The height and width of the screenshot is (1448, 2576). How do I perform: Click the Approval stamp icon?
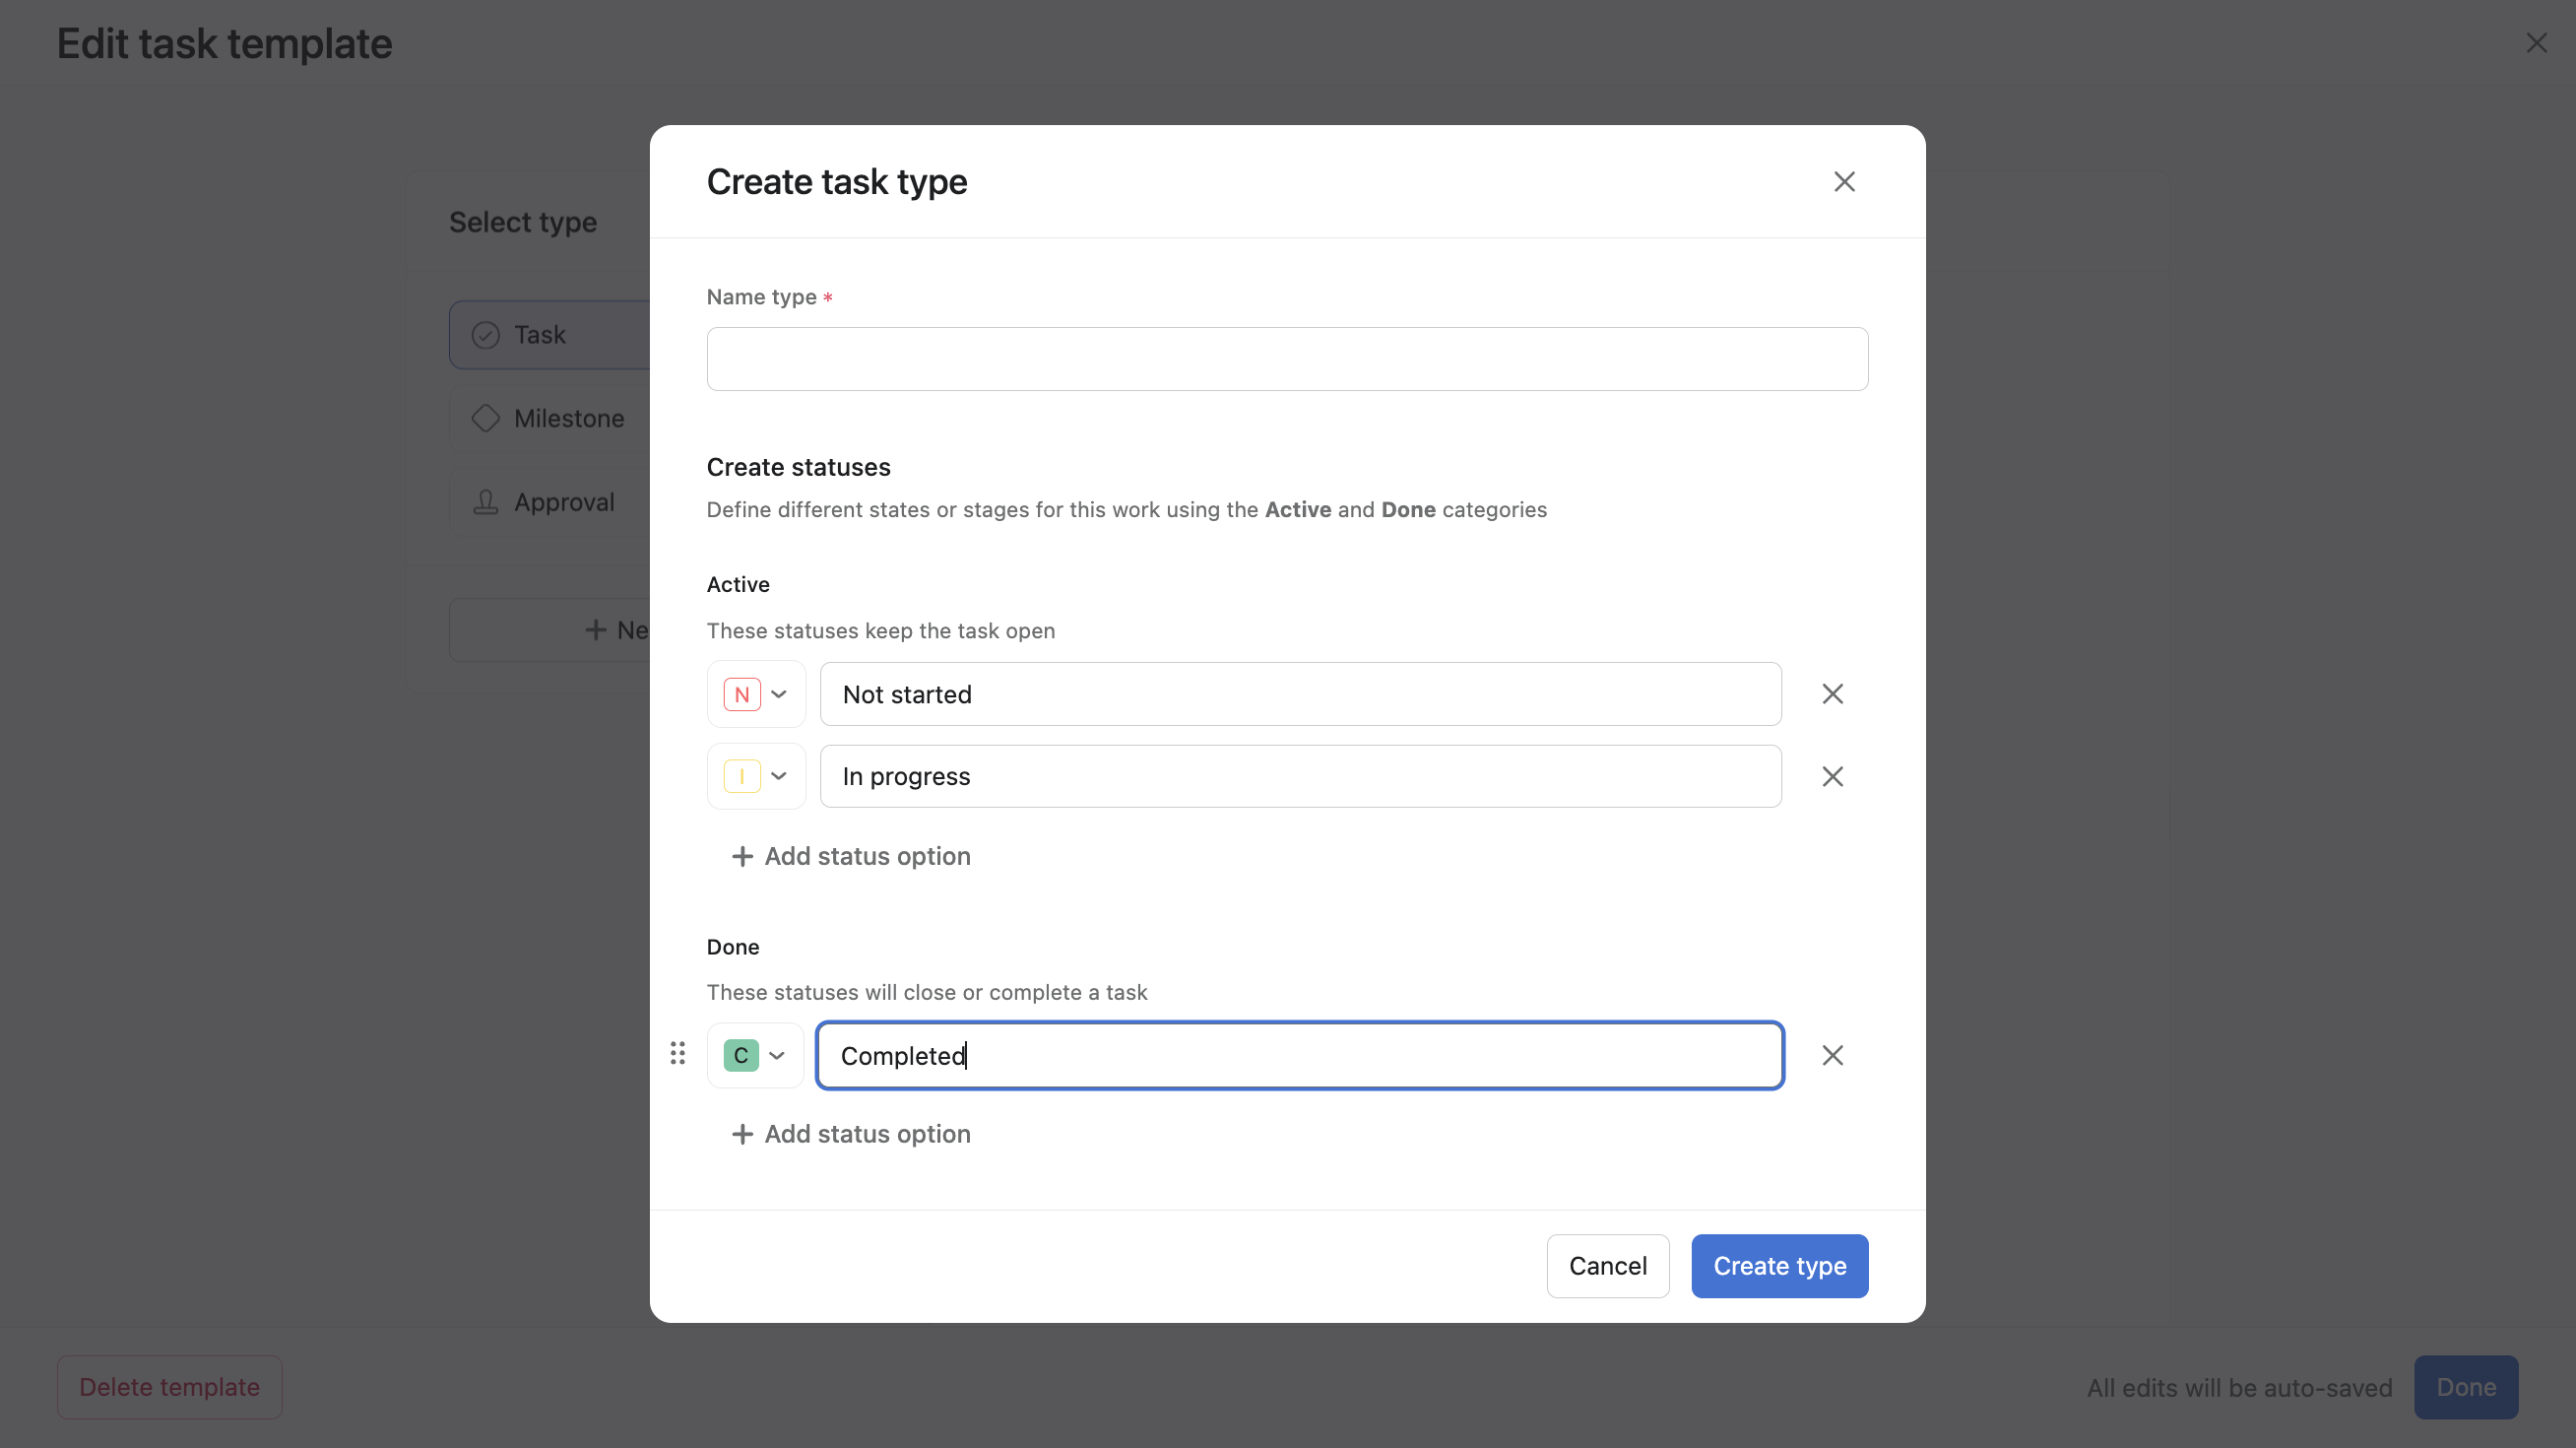[486, 502]
